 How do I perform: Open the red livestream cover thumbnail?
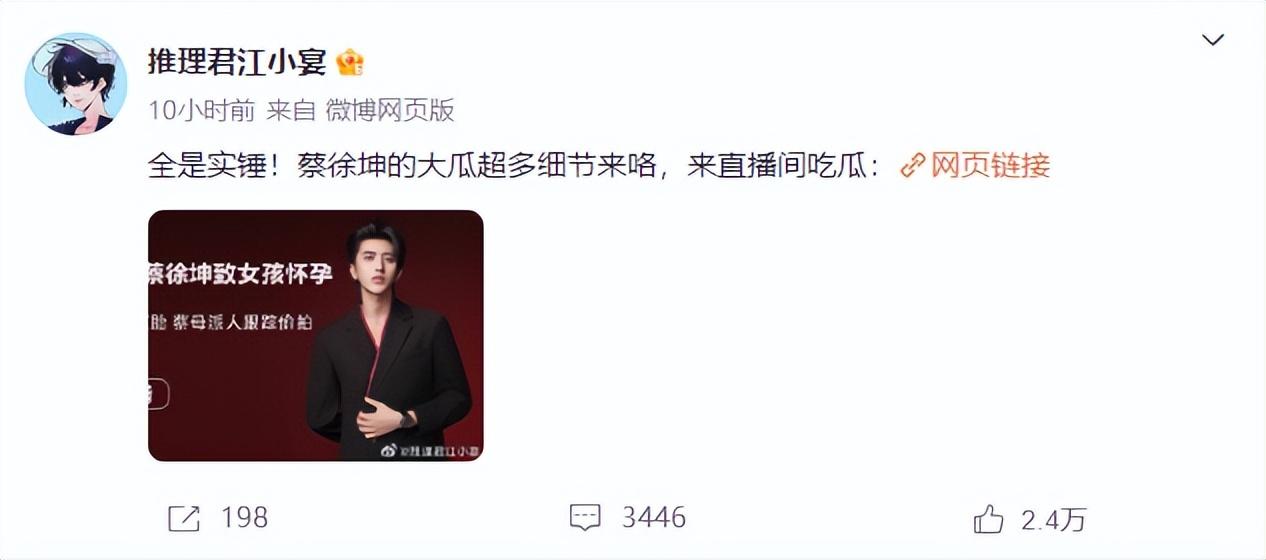pyautogui.click(x=316, y=335)
